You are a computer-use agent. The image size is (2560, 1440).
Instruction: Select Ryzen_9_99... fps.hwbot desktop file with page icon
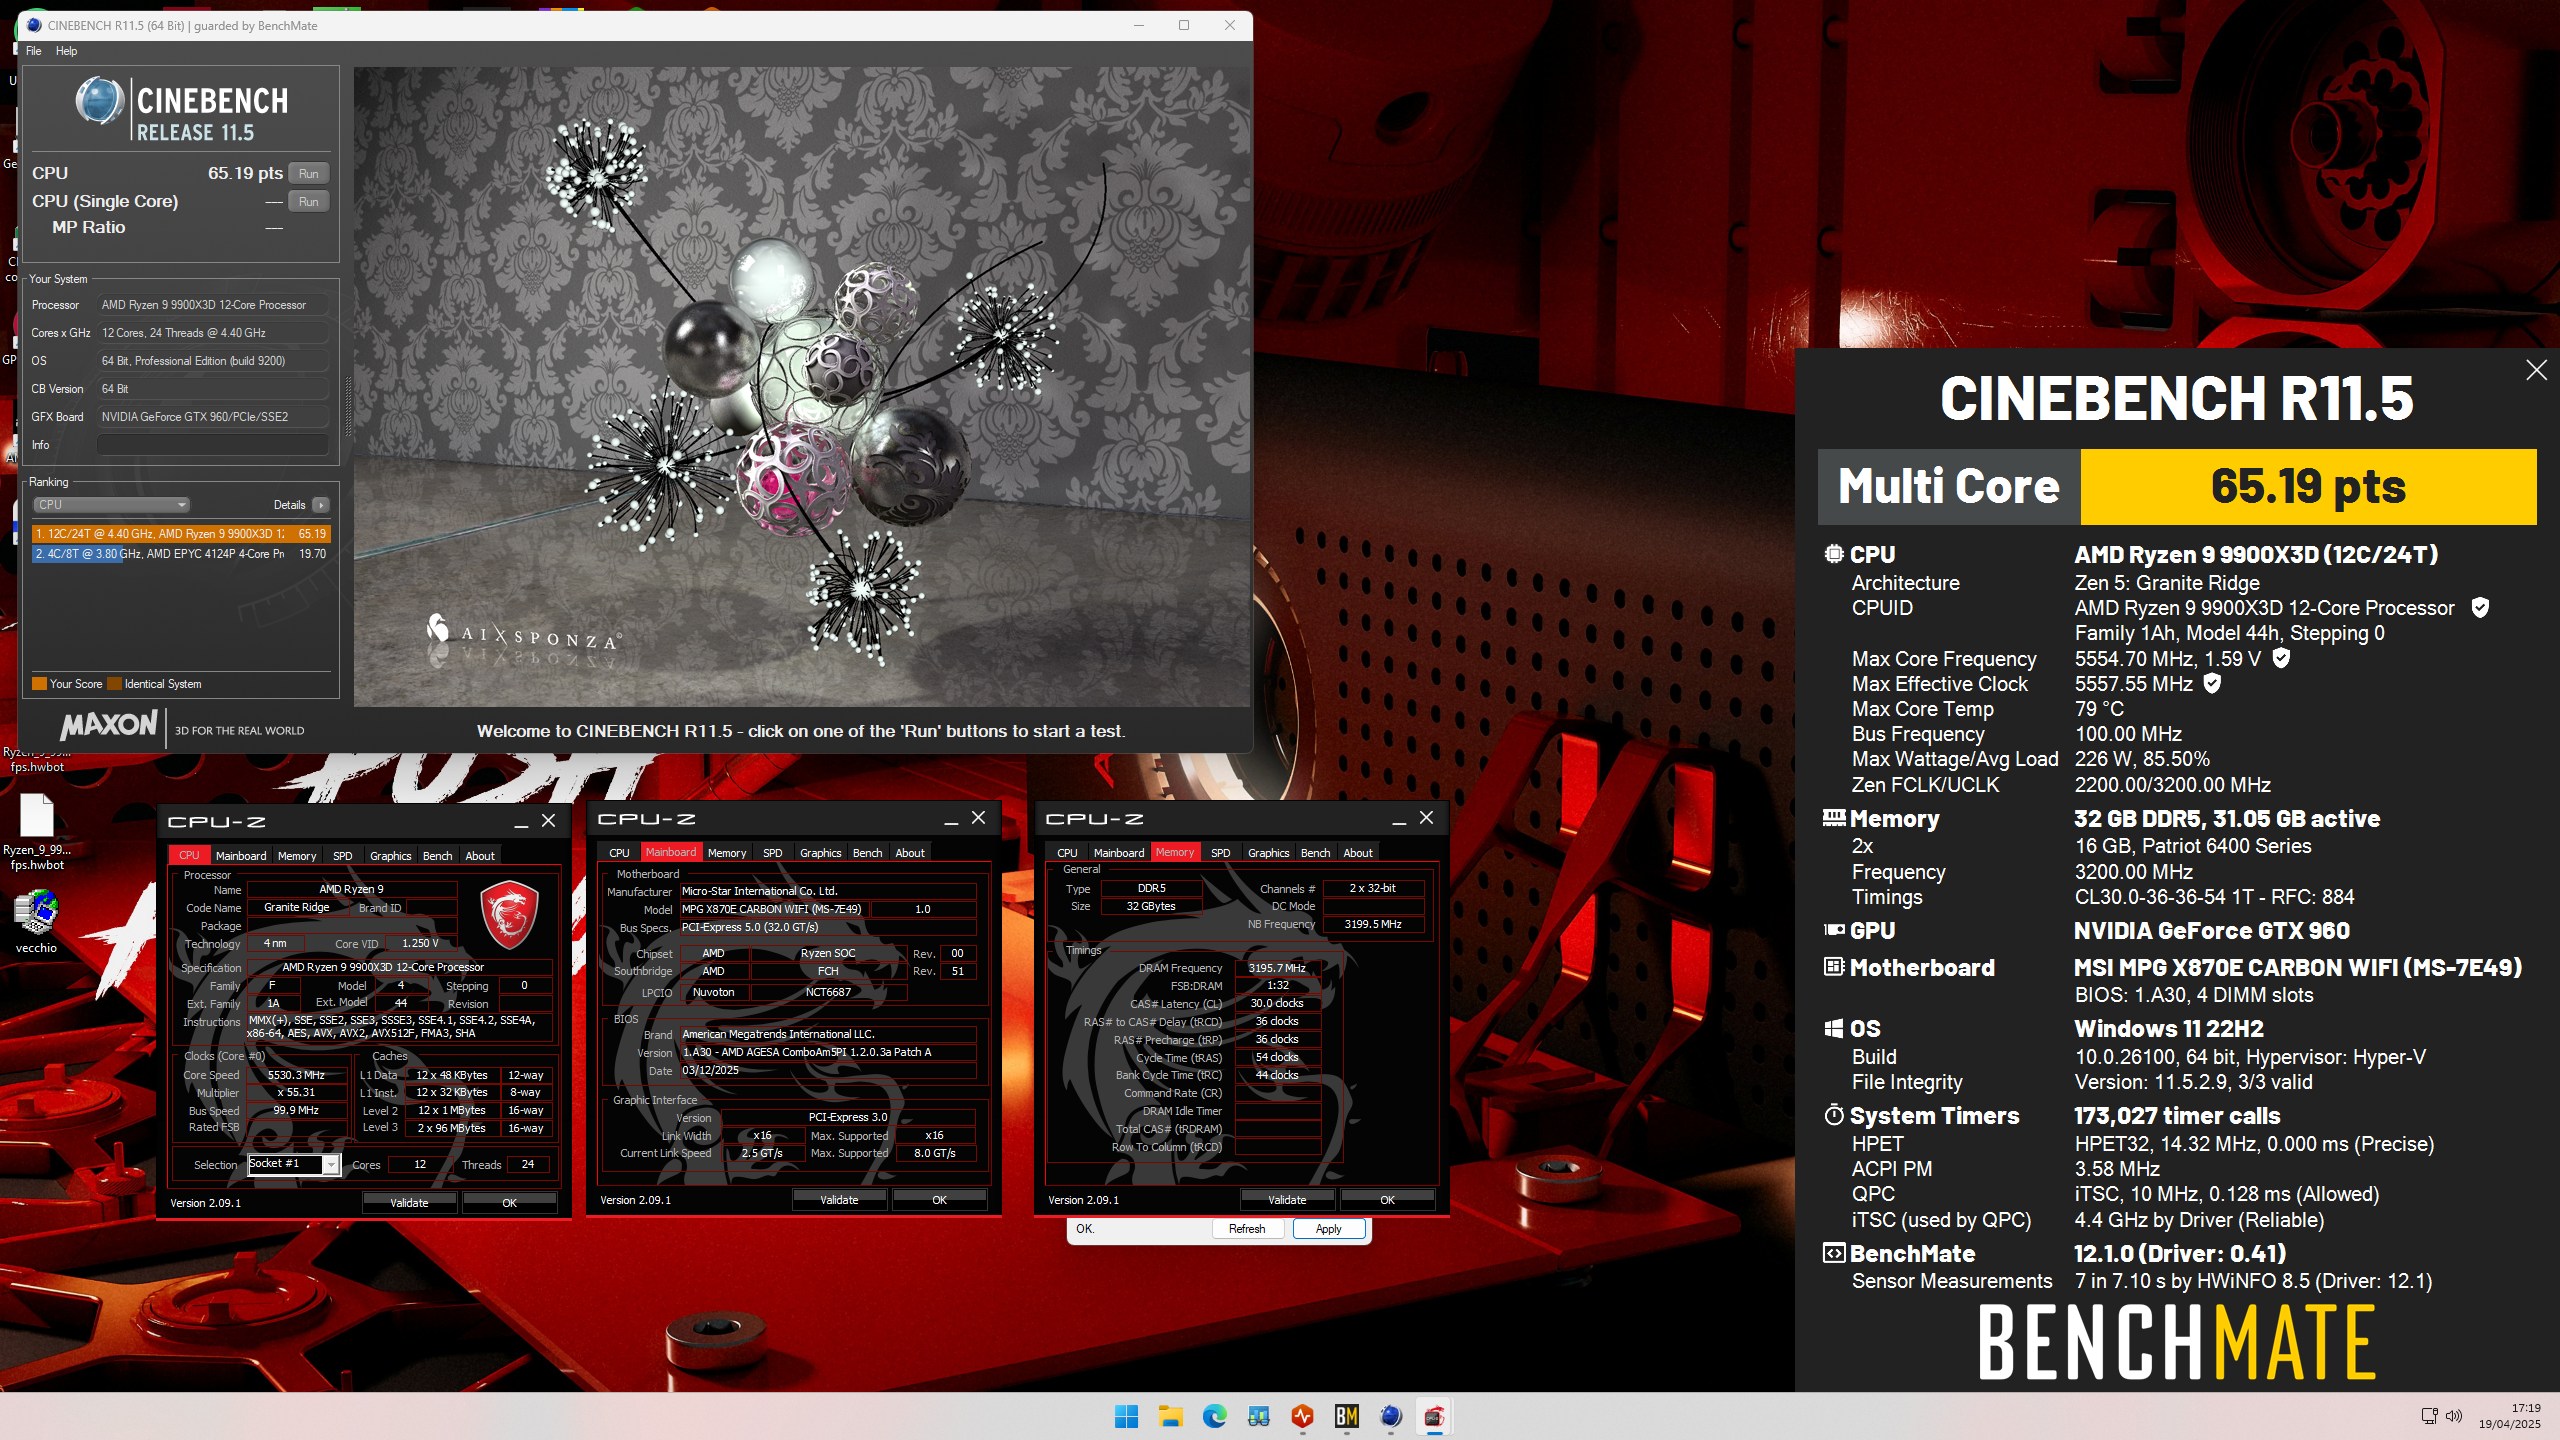[x=36, y=832]
